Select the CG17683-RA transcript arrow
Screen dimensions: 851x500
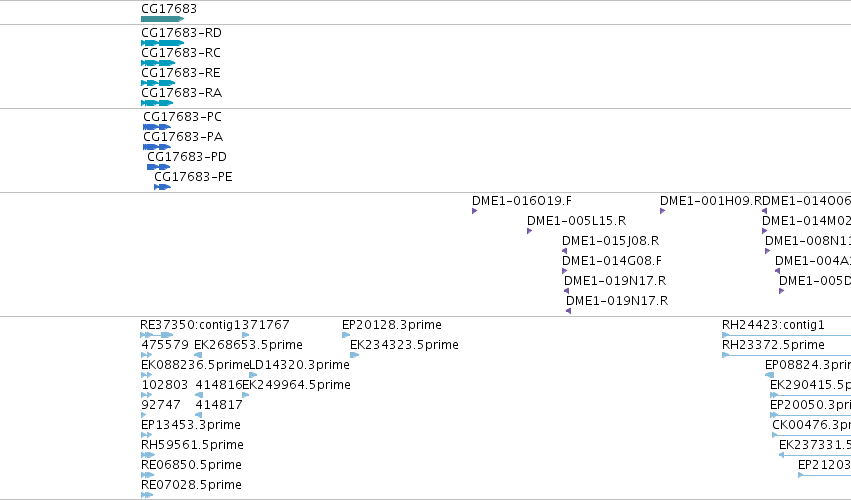pos(157,103)
